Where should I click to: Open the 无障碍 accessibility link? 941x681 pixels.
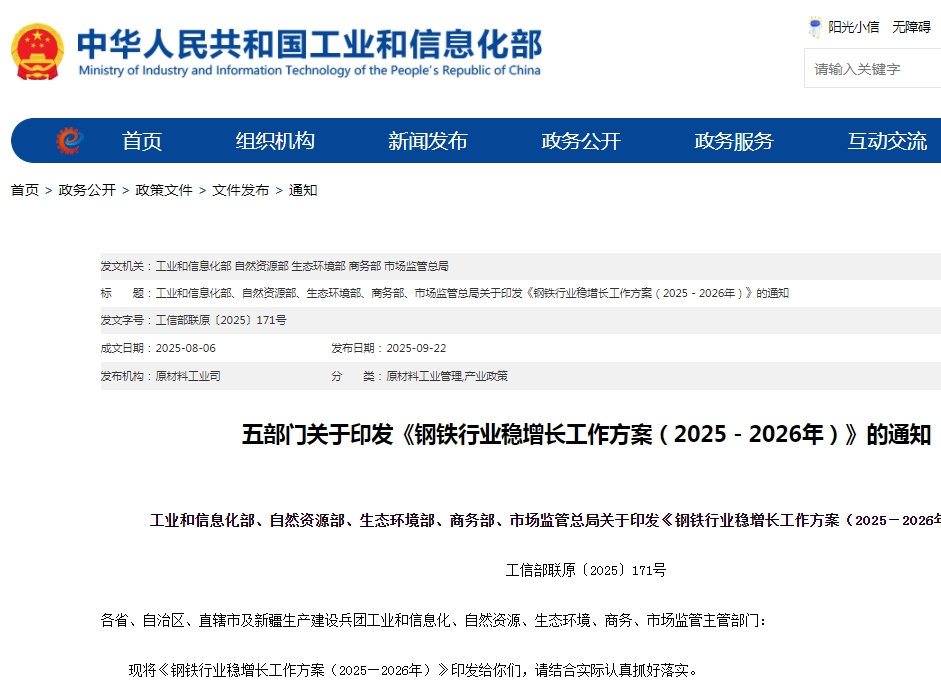click(x=911, y=28)
